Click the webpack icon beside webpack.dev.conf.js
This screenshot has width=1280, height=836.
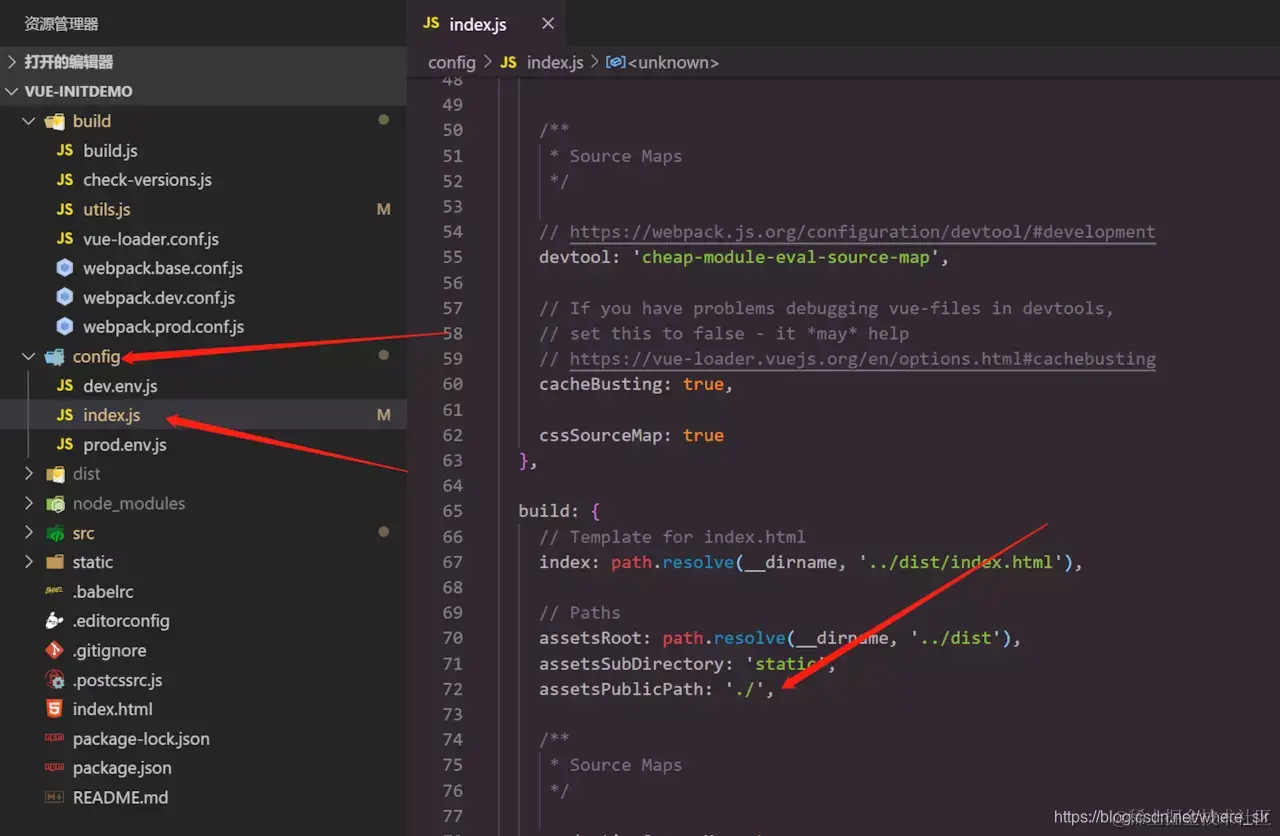click(x=65, y=297)
